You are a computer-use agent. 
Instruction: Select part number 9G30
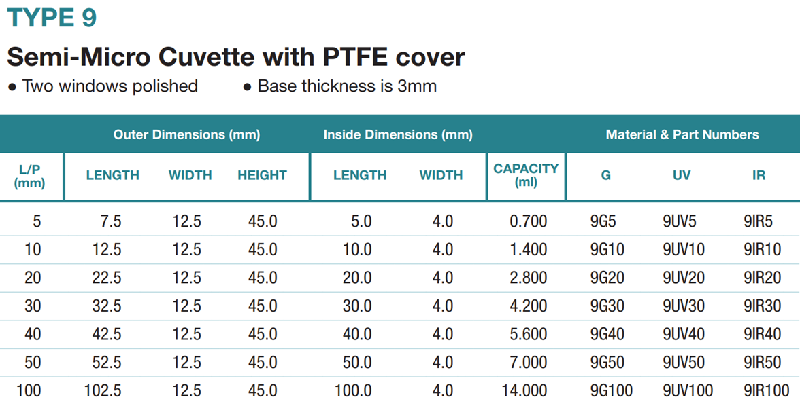tap(607, 306)
